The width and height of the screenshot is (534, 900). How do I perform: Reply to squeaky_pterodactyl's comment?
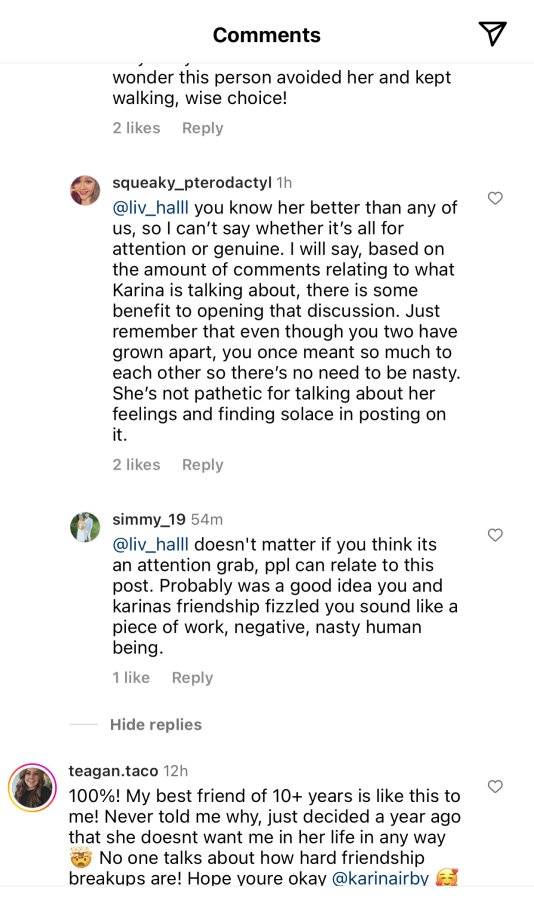click(202, 464)
